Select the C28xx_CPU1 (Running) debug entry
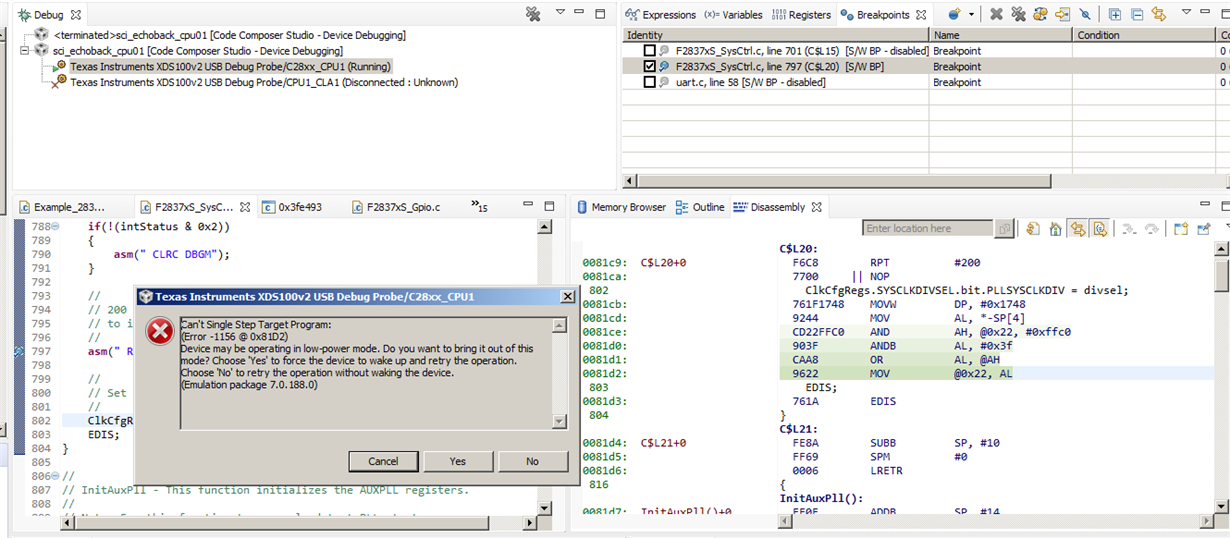Screen dimensions: 1230x538 click(x=230, y=66)
